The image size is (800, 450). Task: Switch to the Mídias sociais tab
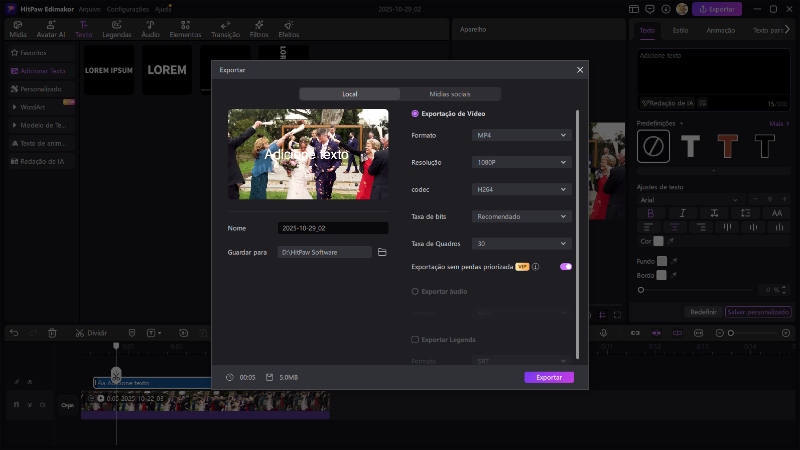pos(449,94)
